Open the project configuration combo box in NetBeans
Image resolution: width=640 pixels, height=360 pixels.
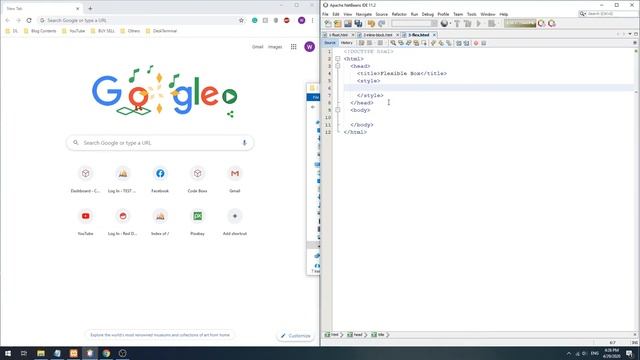point(414,24)
